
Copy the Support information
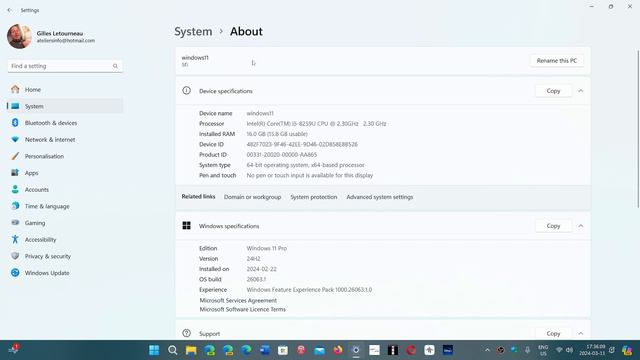[x=553, y=333]
